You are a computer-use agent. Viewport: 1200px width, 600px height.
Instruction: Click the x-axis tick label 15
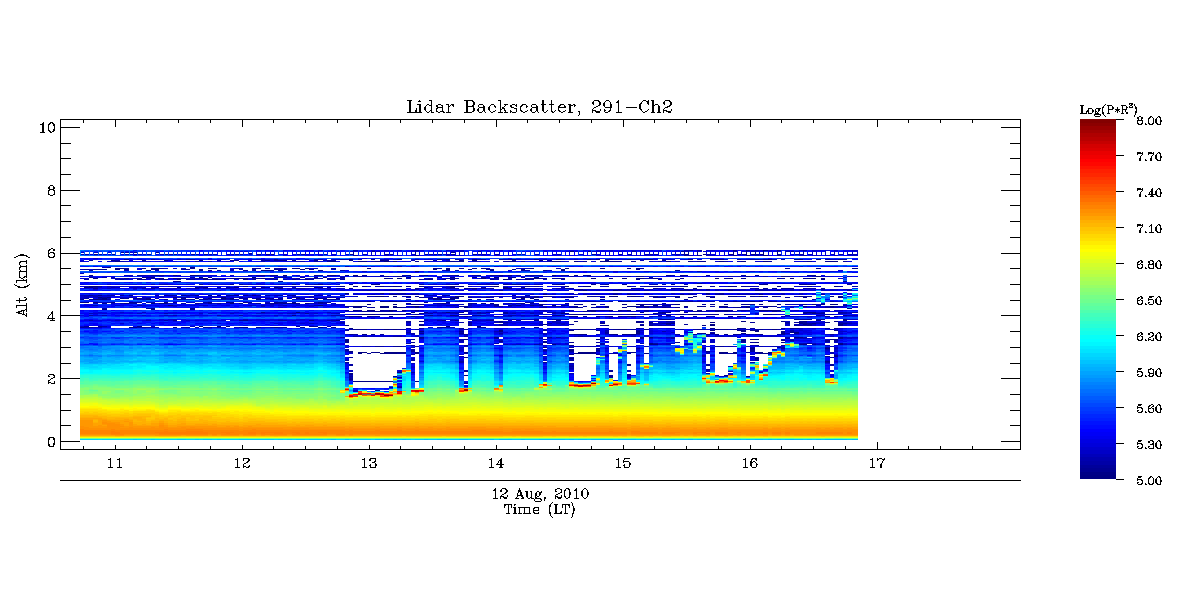click(x=623, y=464)
